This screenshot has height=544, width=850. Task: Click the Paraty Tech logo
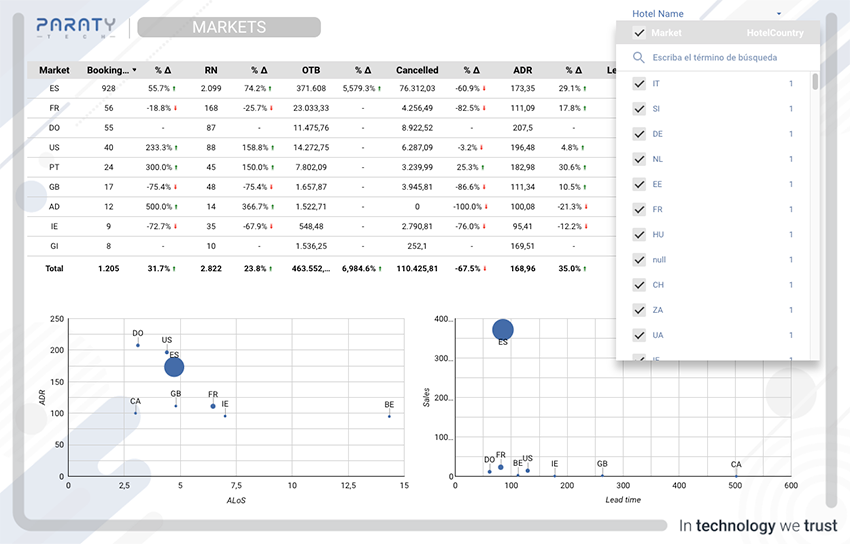(x=76, y=27)
